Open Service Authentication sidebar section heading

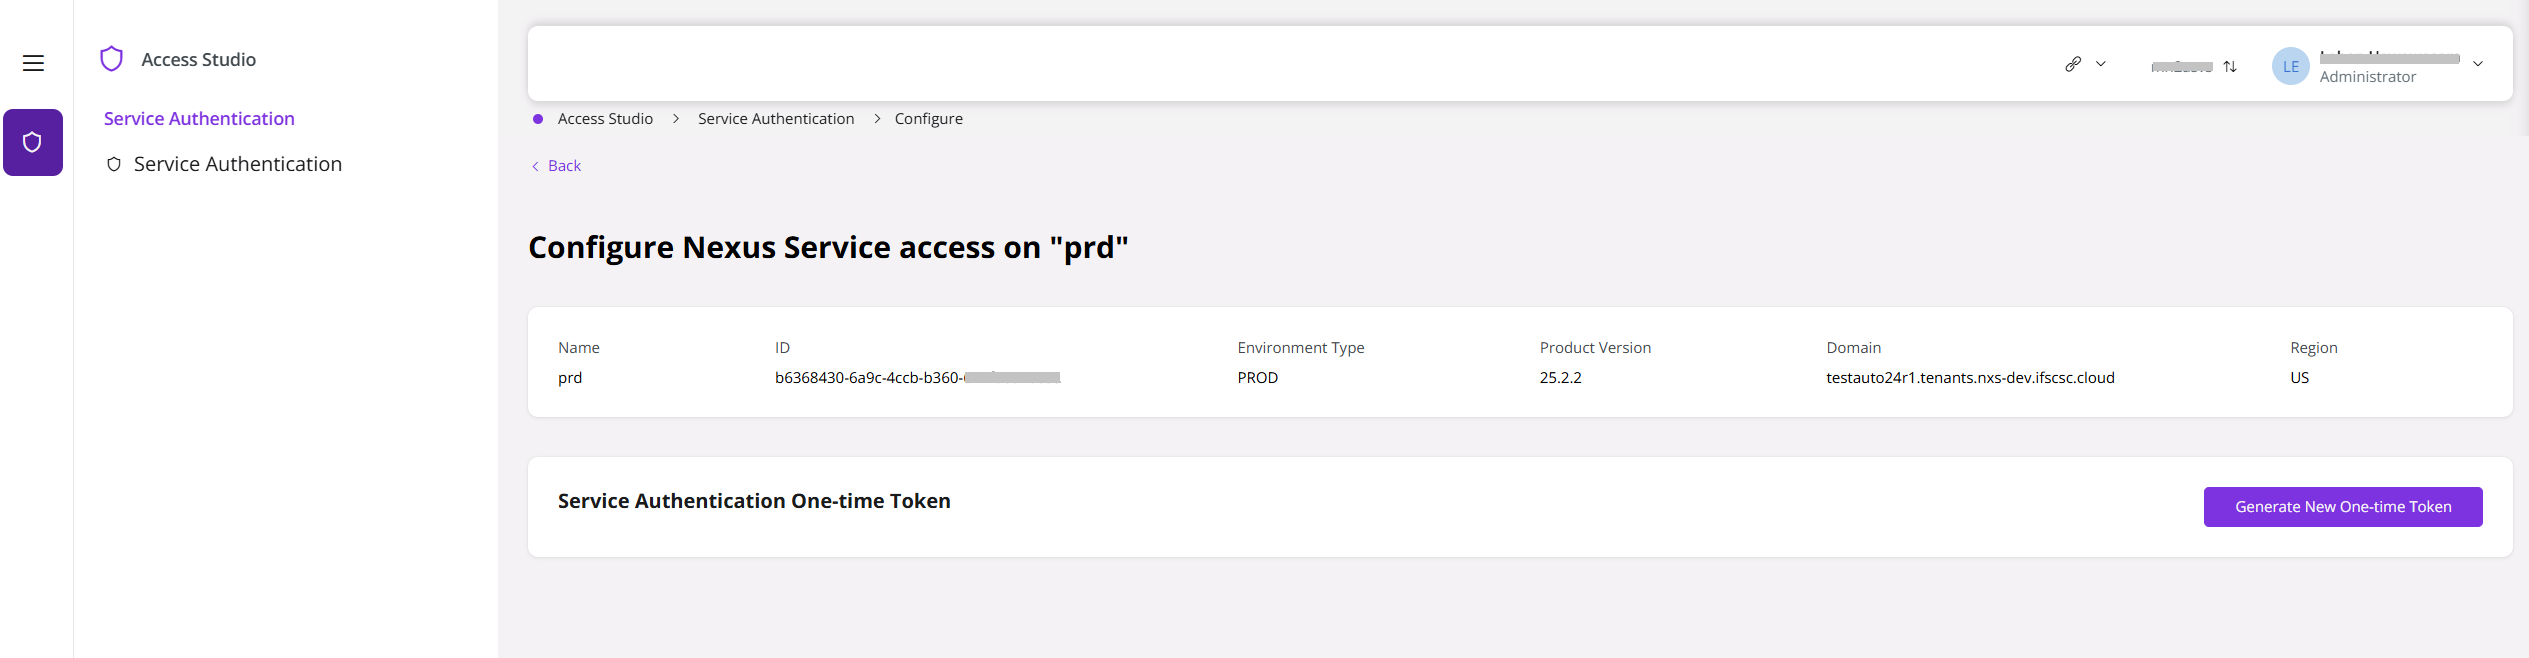click(x=199, y=118)
